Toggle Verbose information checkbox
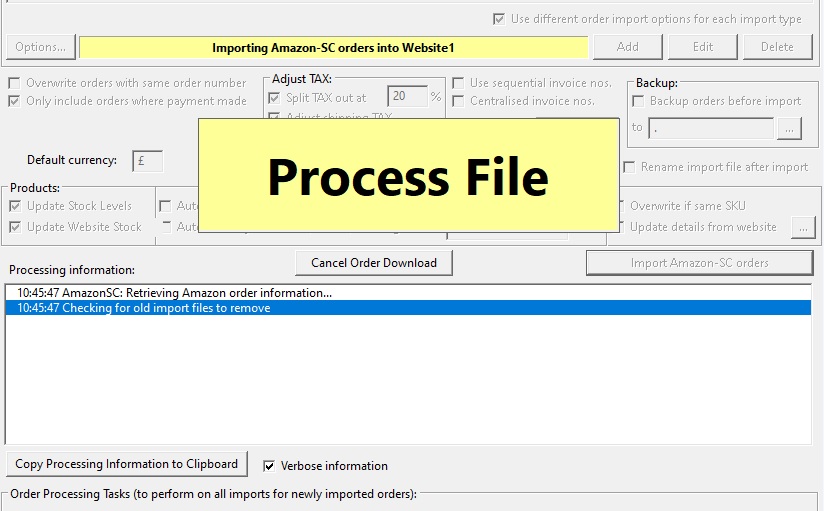The height and width of the screenshot is (511, 824). coord(269,466)
